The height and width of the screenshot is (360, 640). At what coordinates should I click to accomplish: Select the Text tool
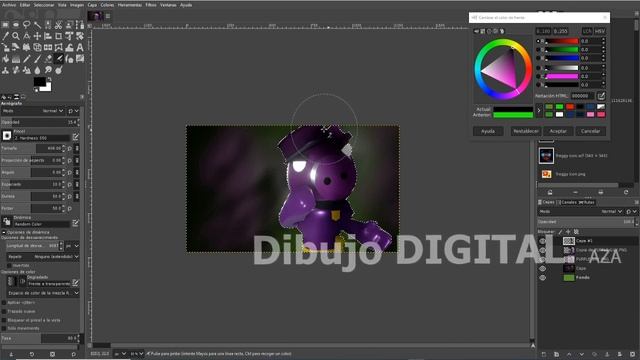(80, 47)
